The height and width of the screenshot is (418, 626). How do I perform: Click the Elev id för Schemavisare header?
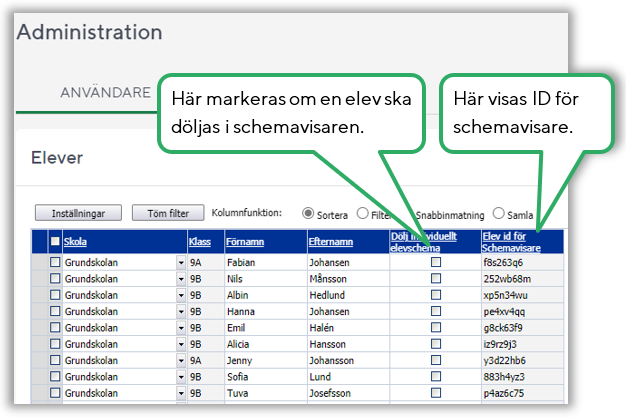click(513, 241)
